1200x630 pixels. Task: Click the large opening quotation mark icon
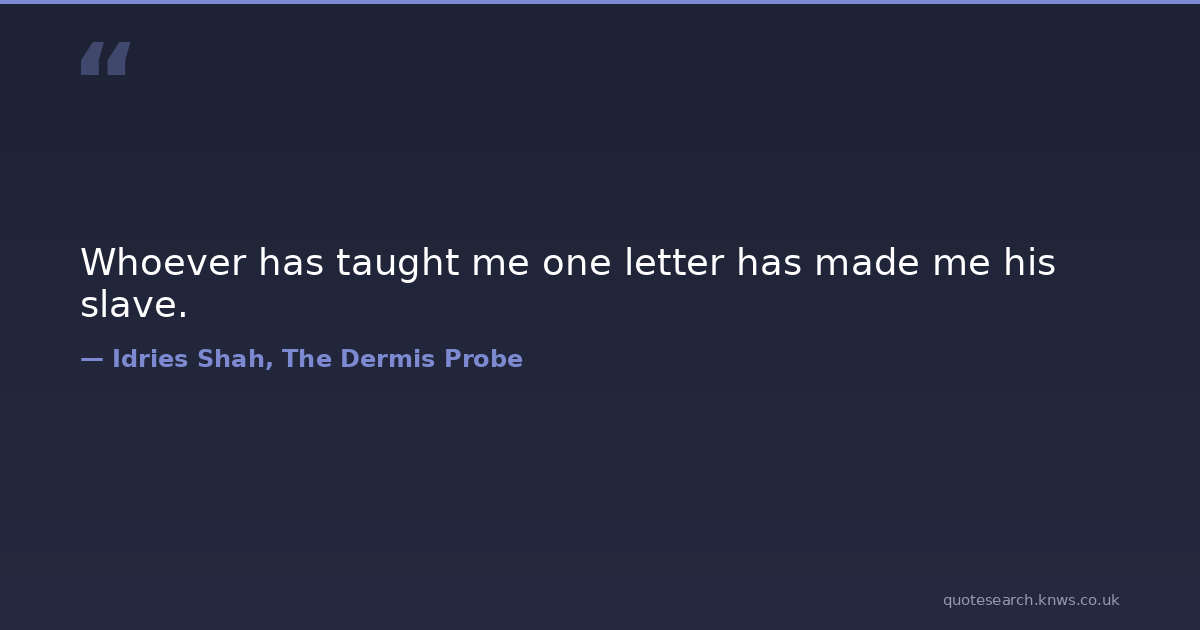coord(105,59)
